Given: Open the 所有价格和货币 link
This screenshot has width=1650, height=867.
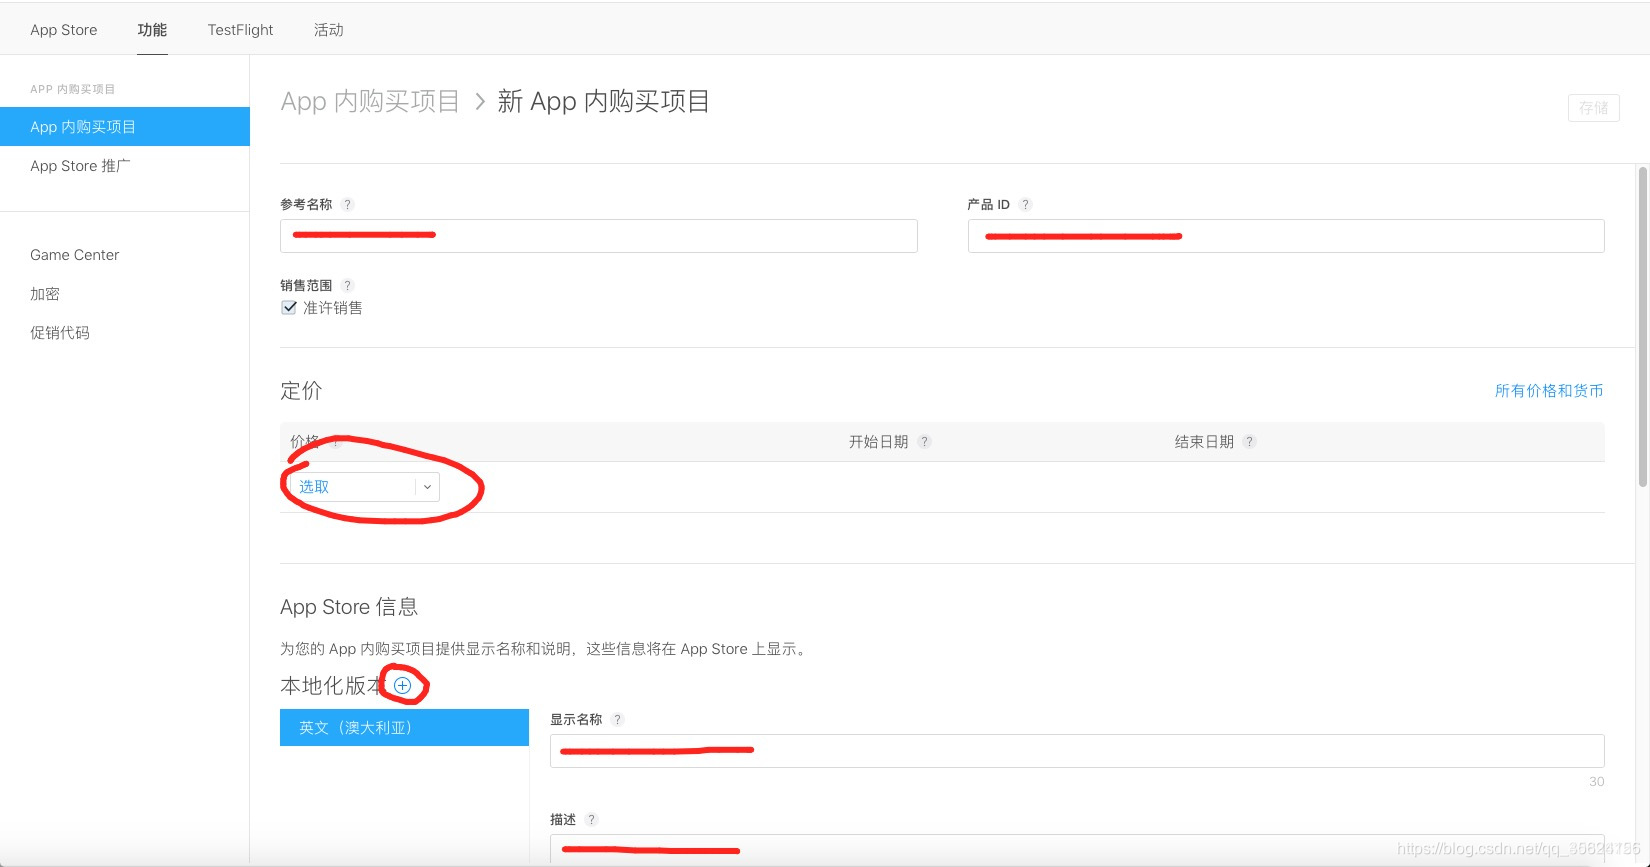Looking at the screenshot, I should point(1549,391).
